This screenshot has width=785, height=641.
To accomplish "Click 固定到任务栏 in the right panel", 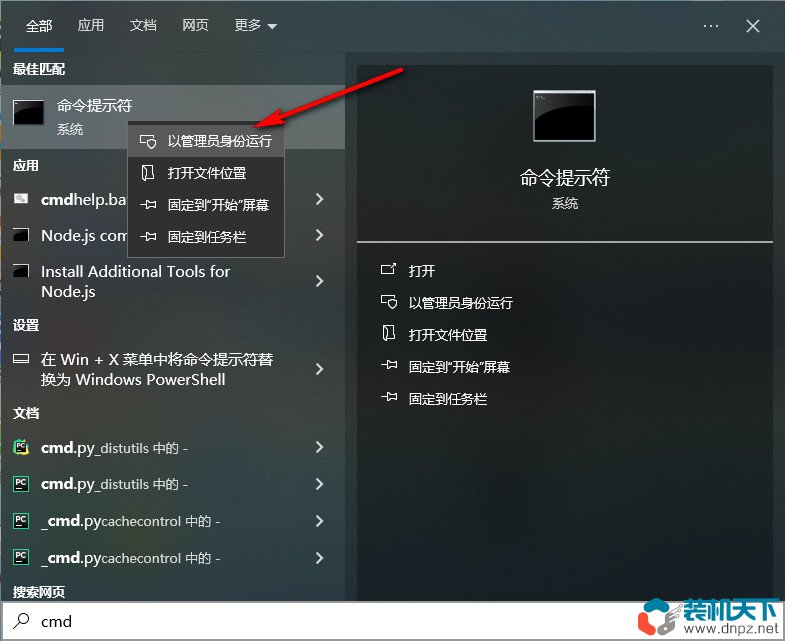I will click(x=448, y=399).
